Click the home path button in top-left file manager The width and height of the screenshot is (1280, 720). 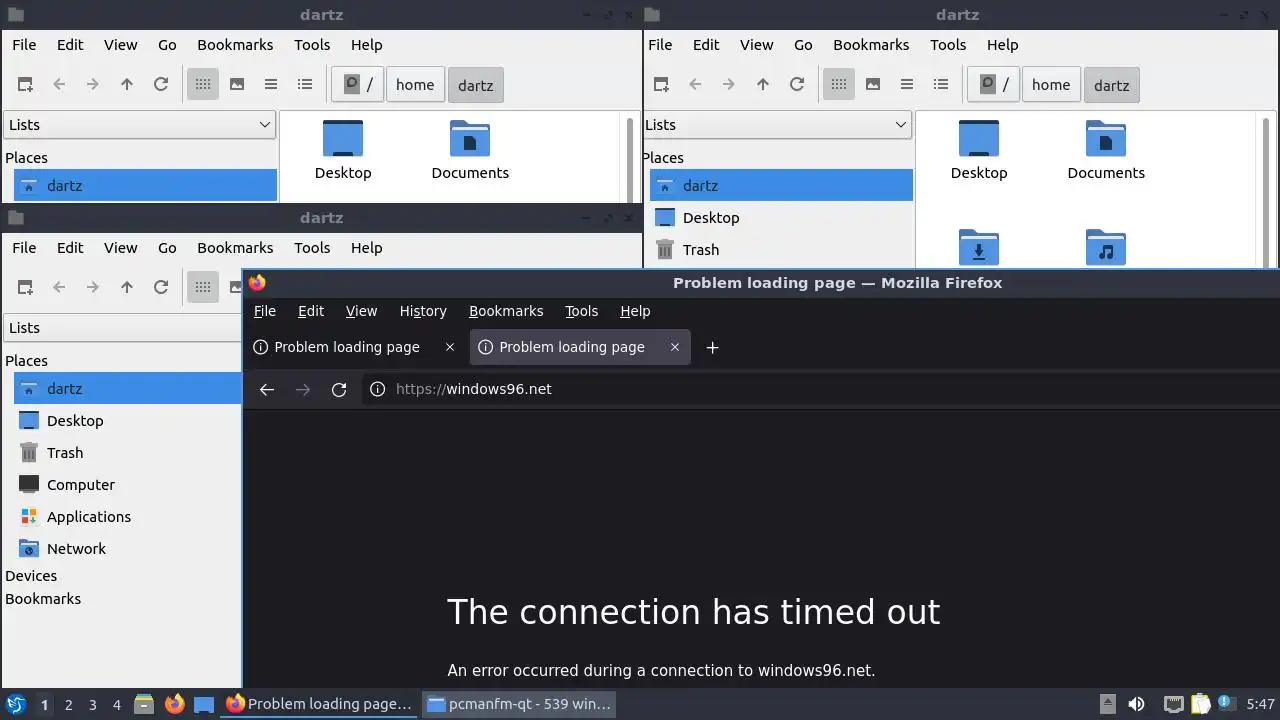[x=415, y=85]
